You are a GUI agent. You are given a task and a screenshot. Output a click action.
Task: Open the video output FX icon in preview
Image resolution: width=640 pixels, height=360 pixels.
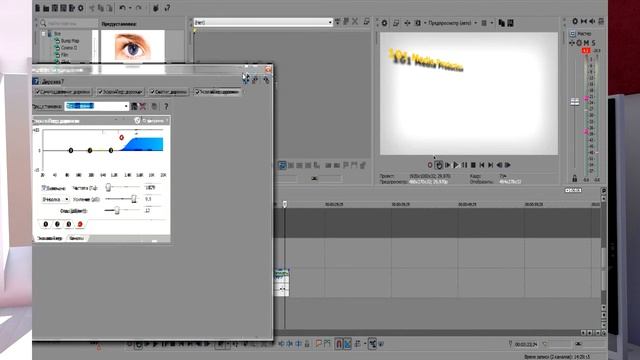(x=407, y=23)
